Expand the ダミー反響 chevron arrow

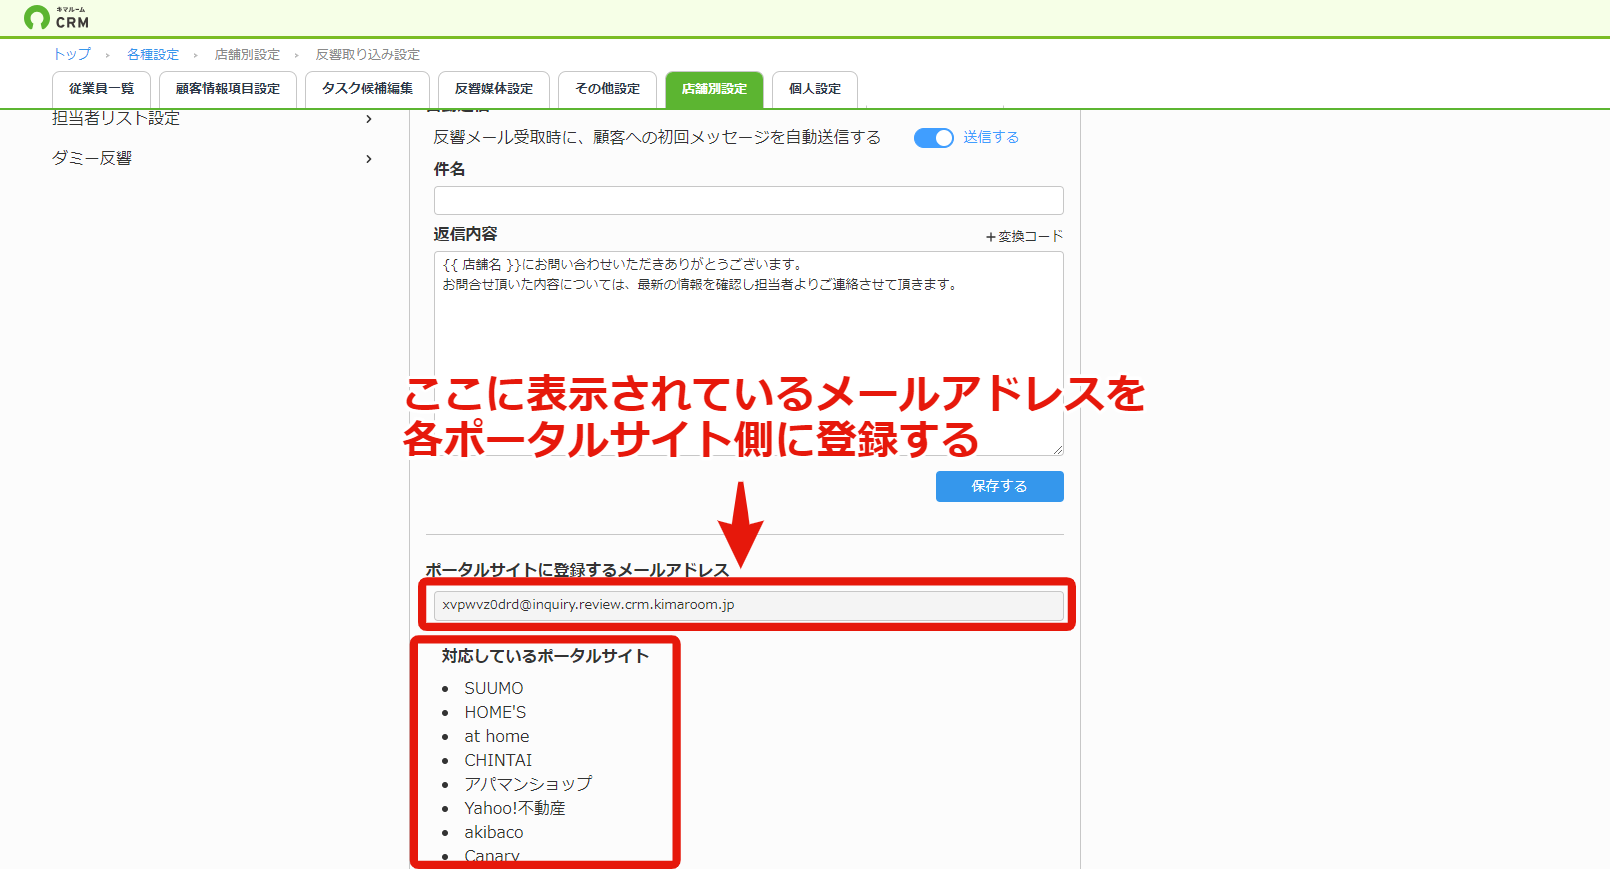369,159
